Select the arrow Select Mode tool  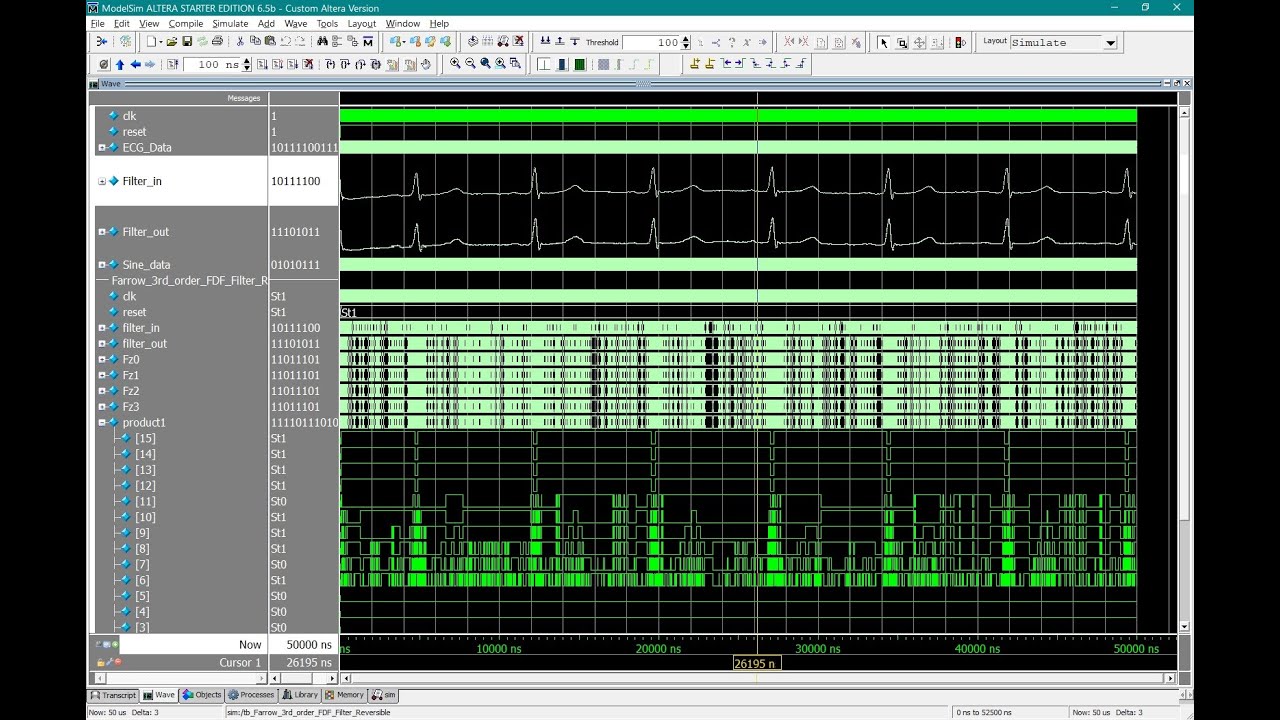pyautogui.click(x=884, y=42)
